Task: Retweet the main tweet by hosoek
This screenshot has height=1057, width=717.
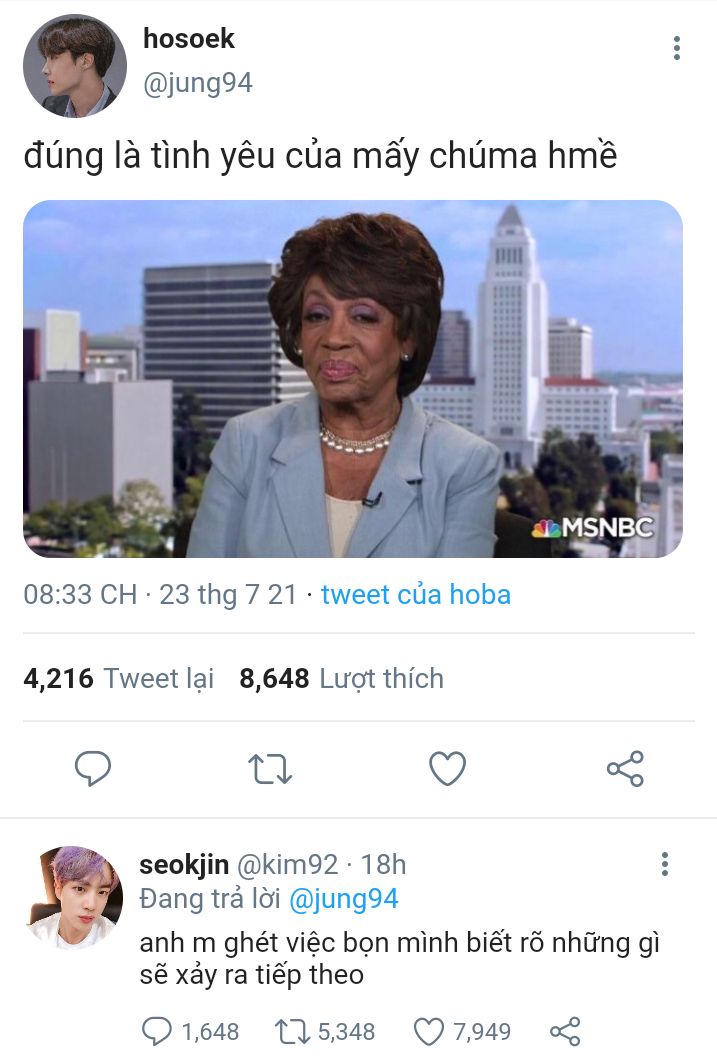Action: click(270, 768)
